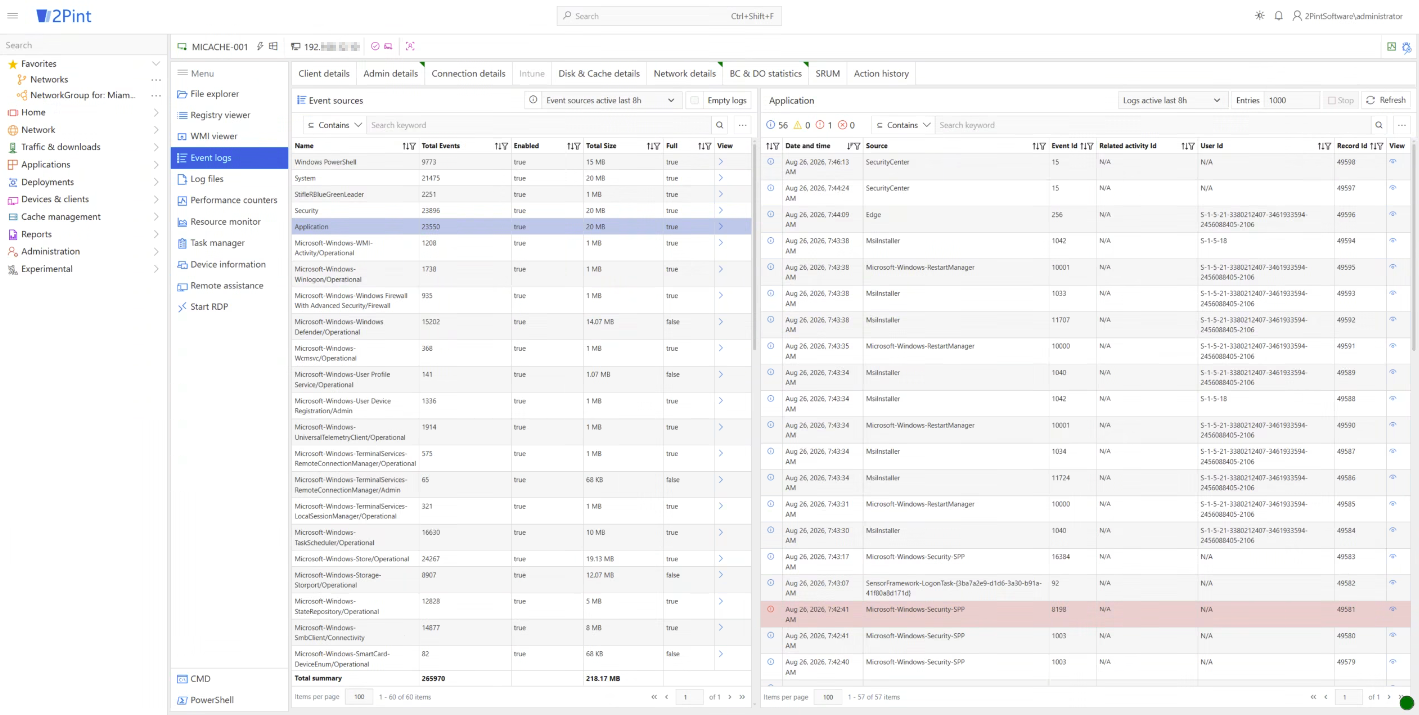Filter by critical events count

(846, 125)
